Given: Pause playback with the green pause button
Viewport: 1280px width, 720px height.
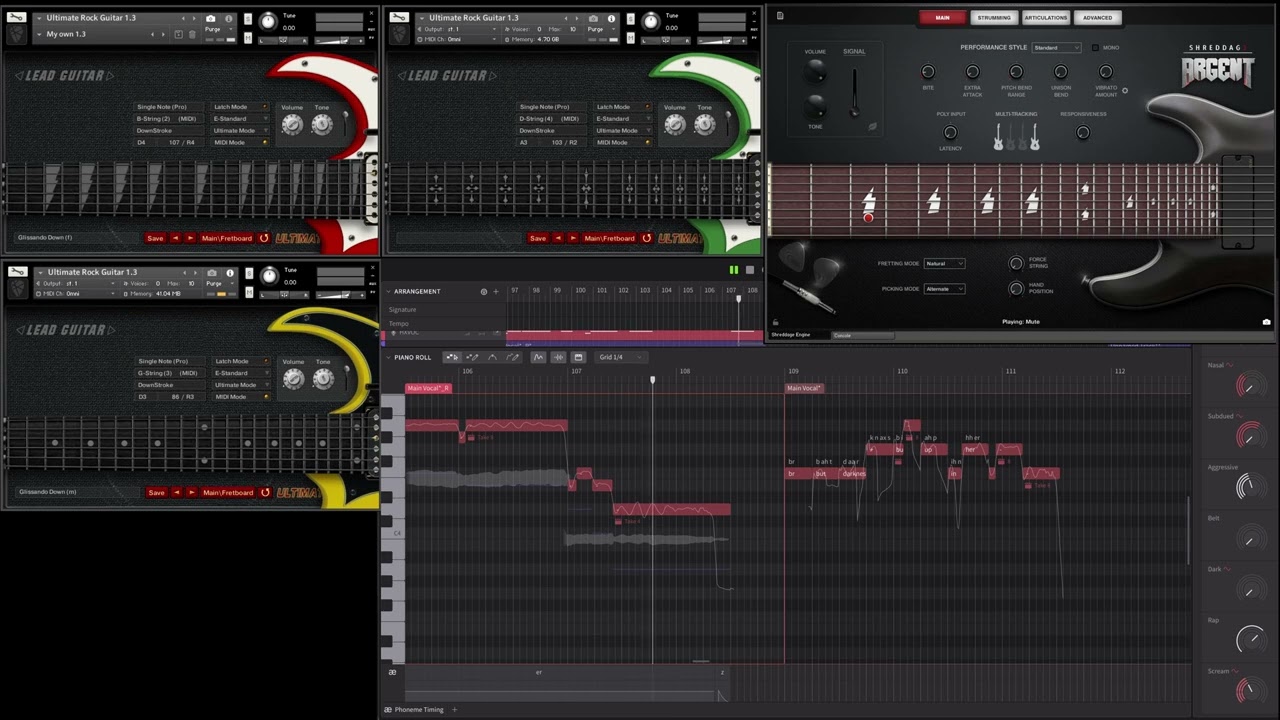Looking at the screenshot, I should click(x=733, y=270).
